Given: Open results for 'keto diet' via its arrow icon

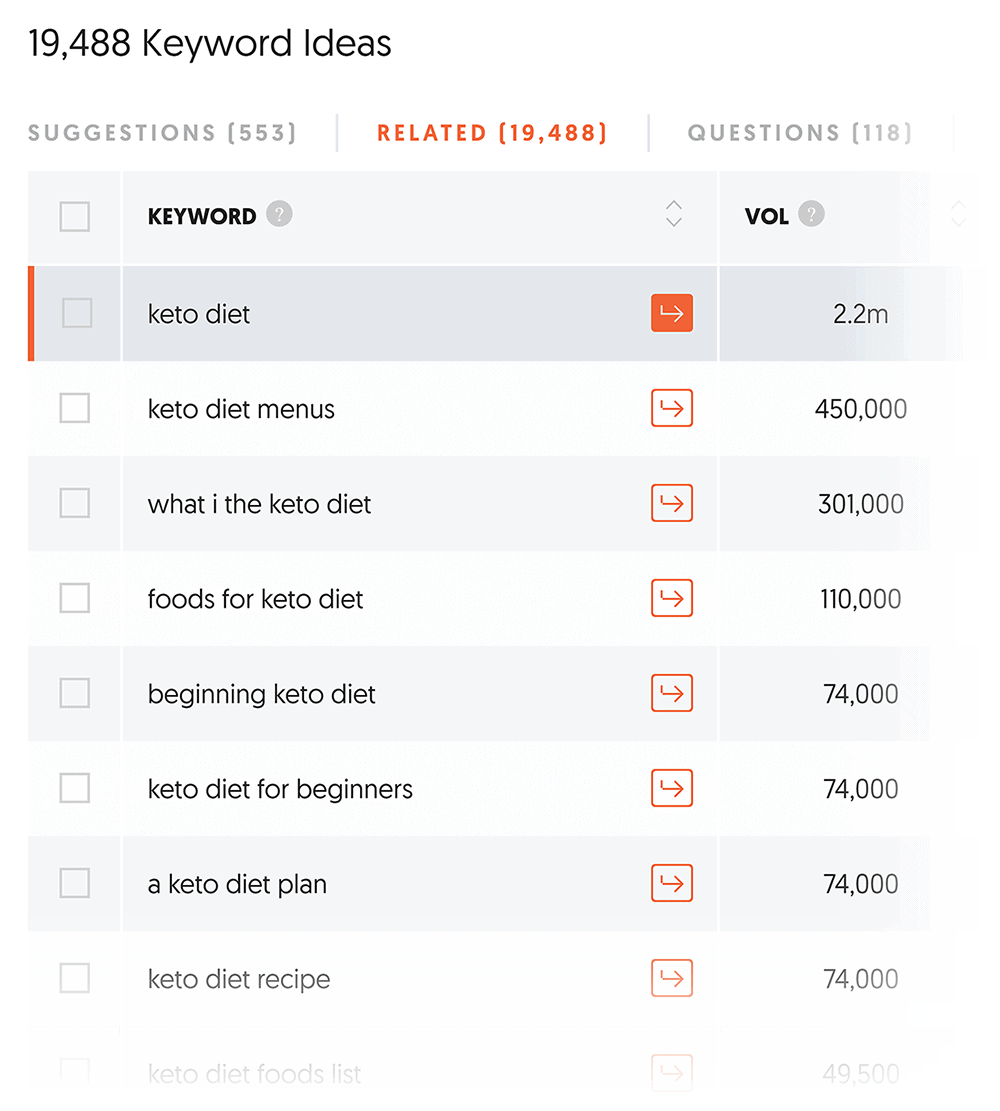Looking at the screenshot, I should (671, 313).
